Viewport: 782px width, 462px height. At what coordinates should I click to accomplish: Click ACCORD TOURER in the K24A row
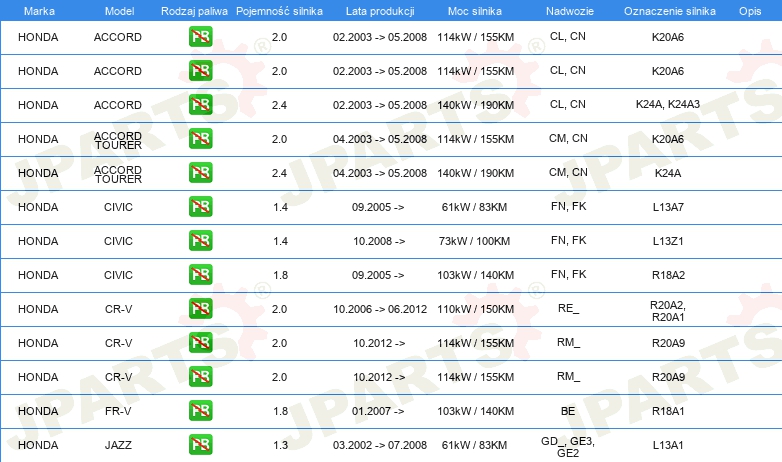[118, 175]
